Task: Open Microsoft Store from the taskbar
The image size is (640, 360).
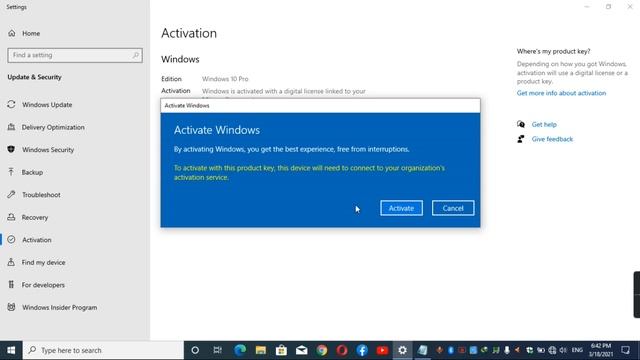Action: [281, 350]
